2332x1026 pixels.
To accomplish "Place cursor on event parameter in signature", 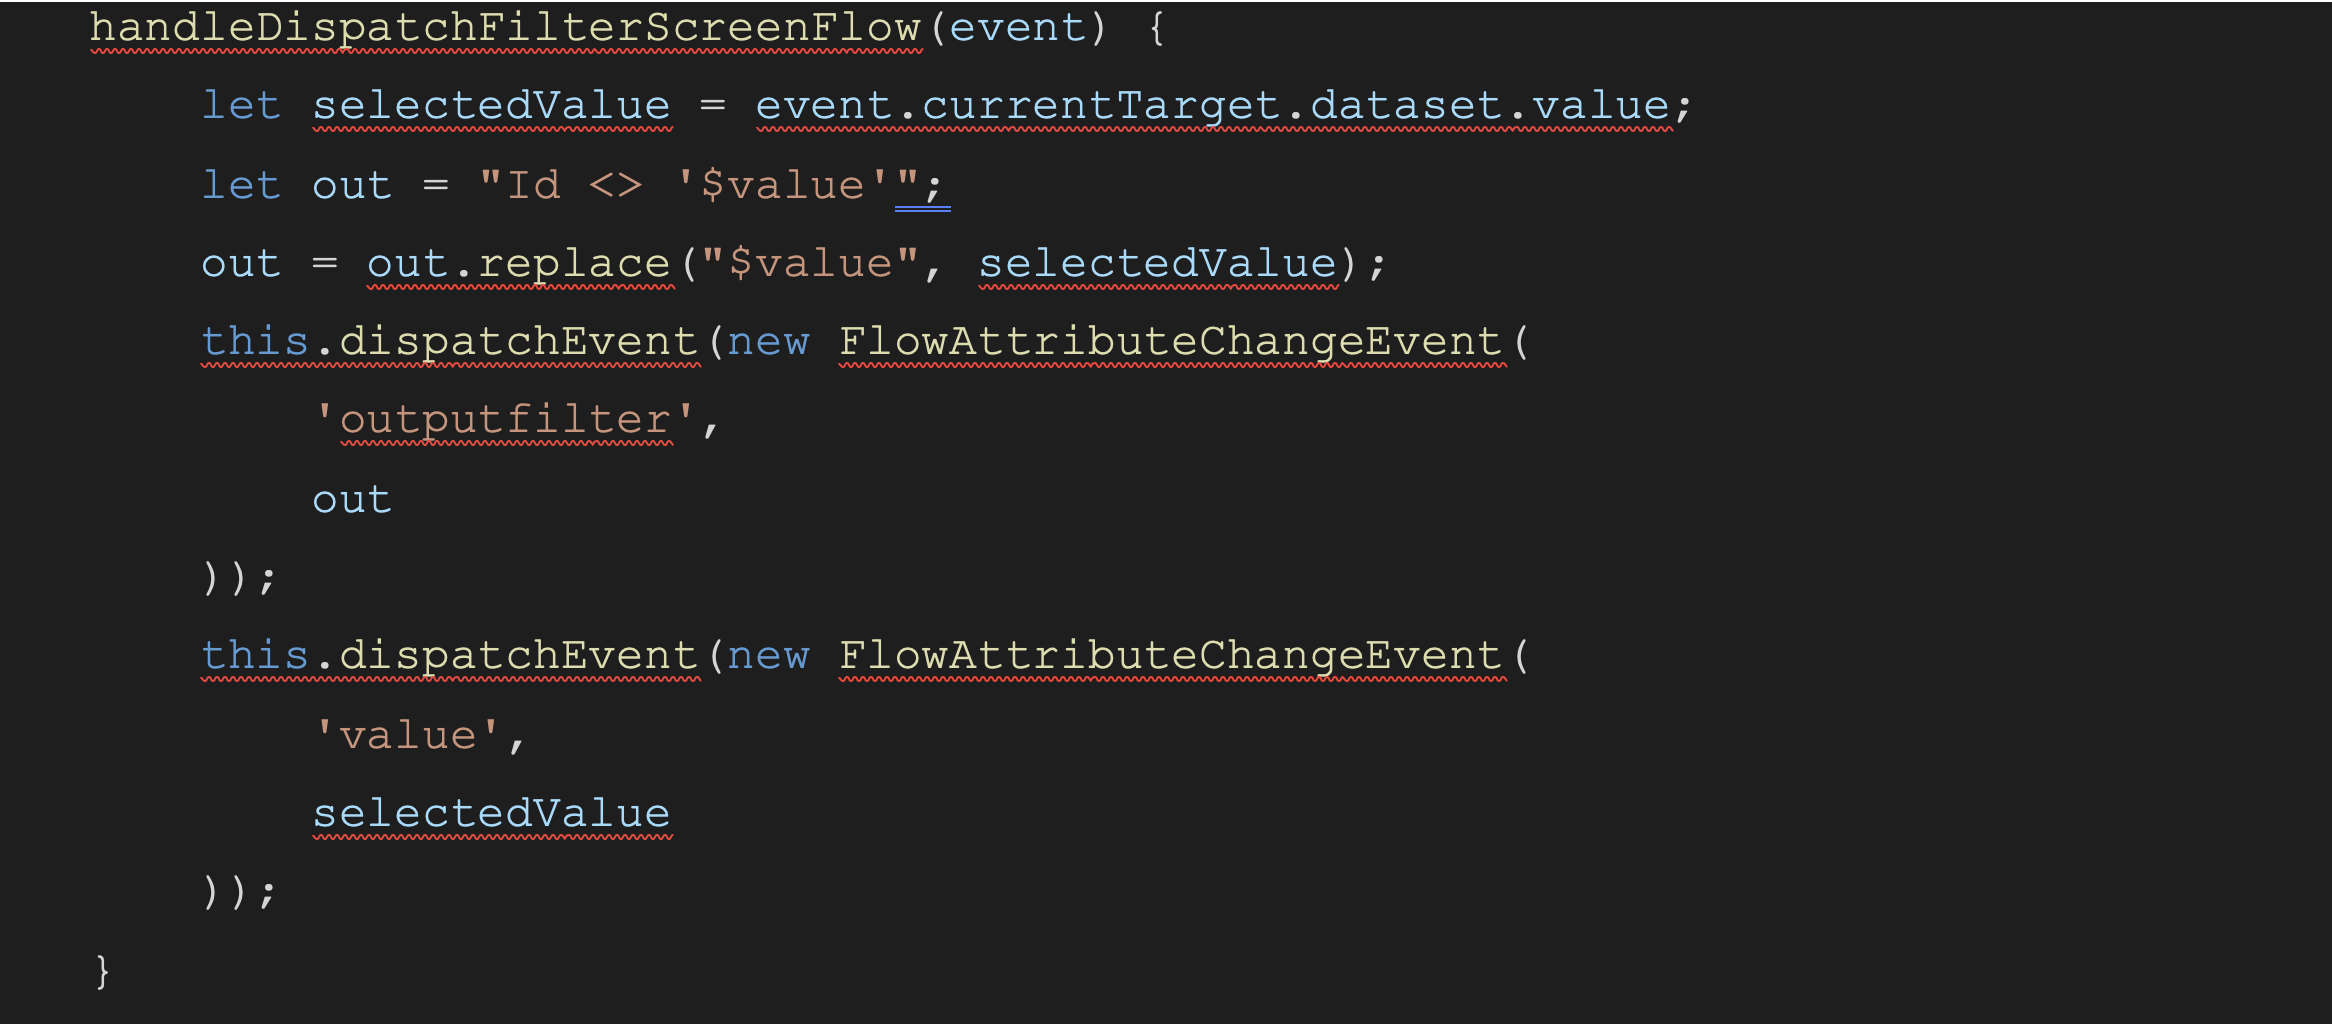I will point(1017,28).
